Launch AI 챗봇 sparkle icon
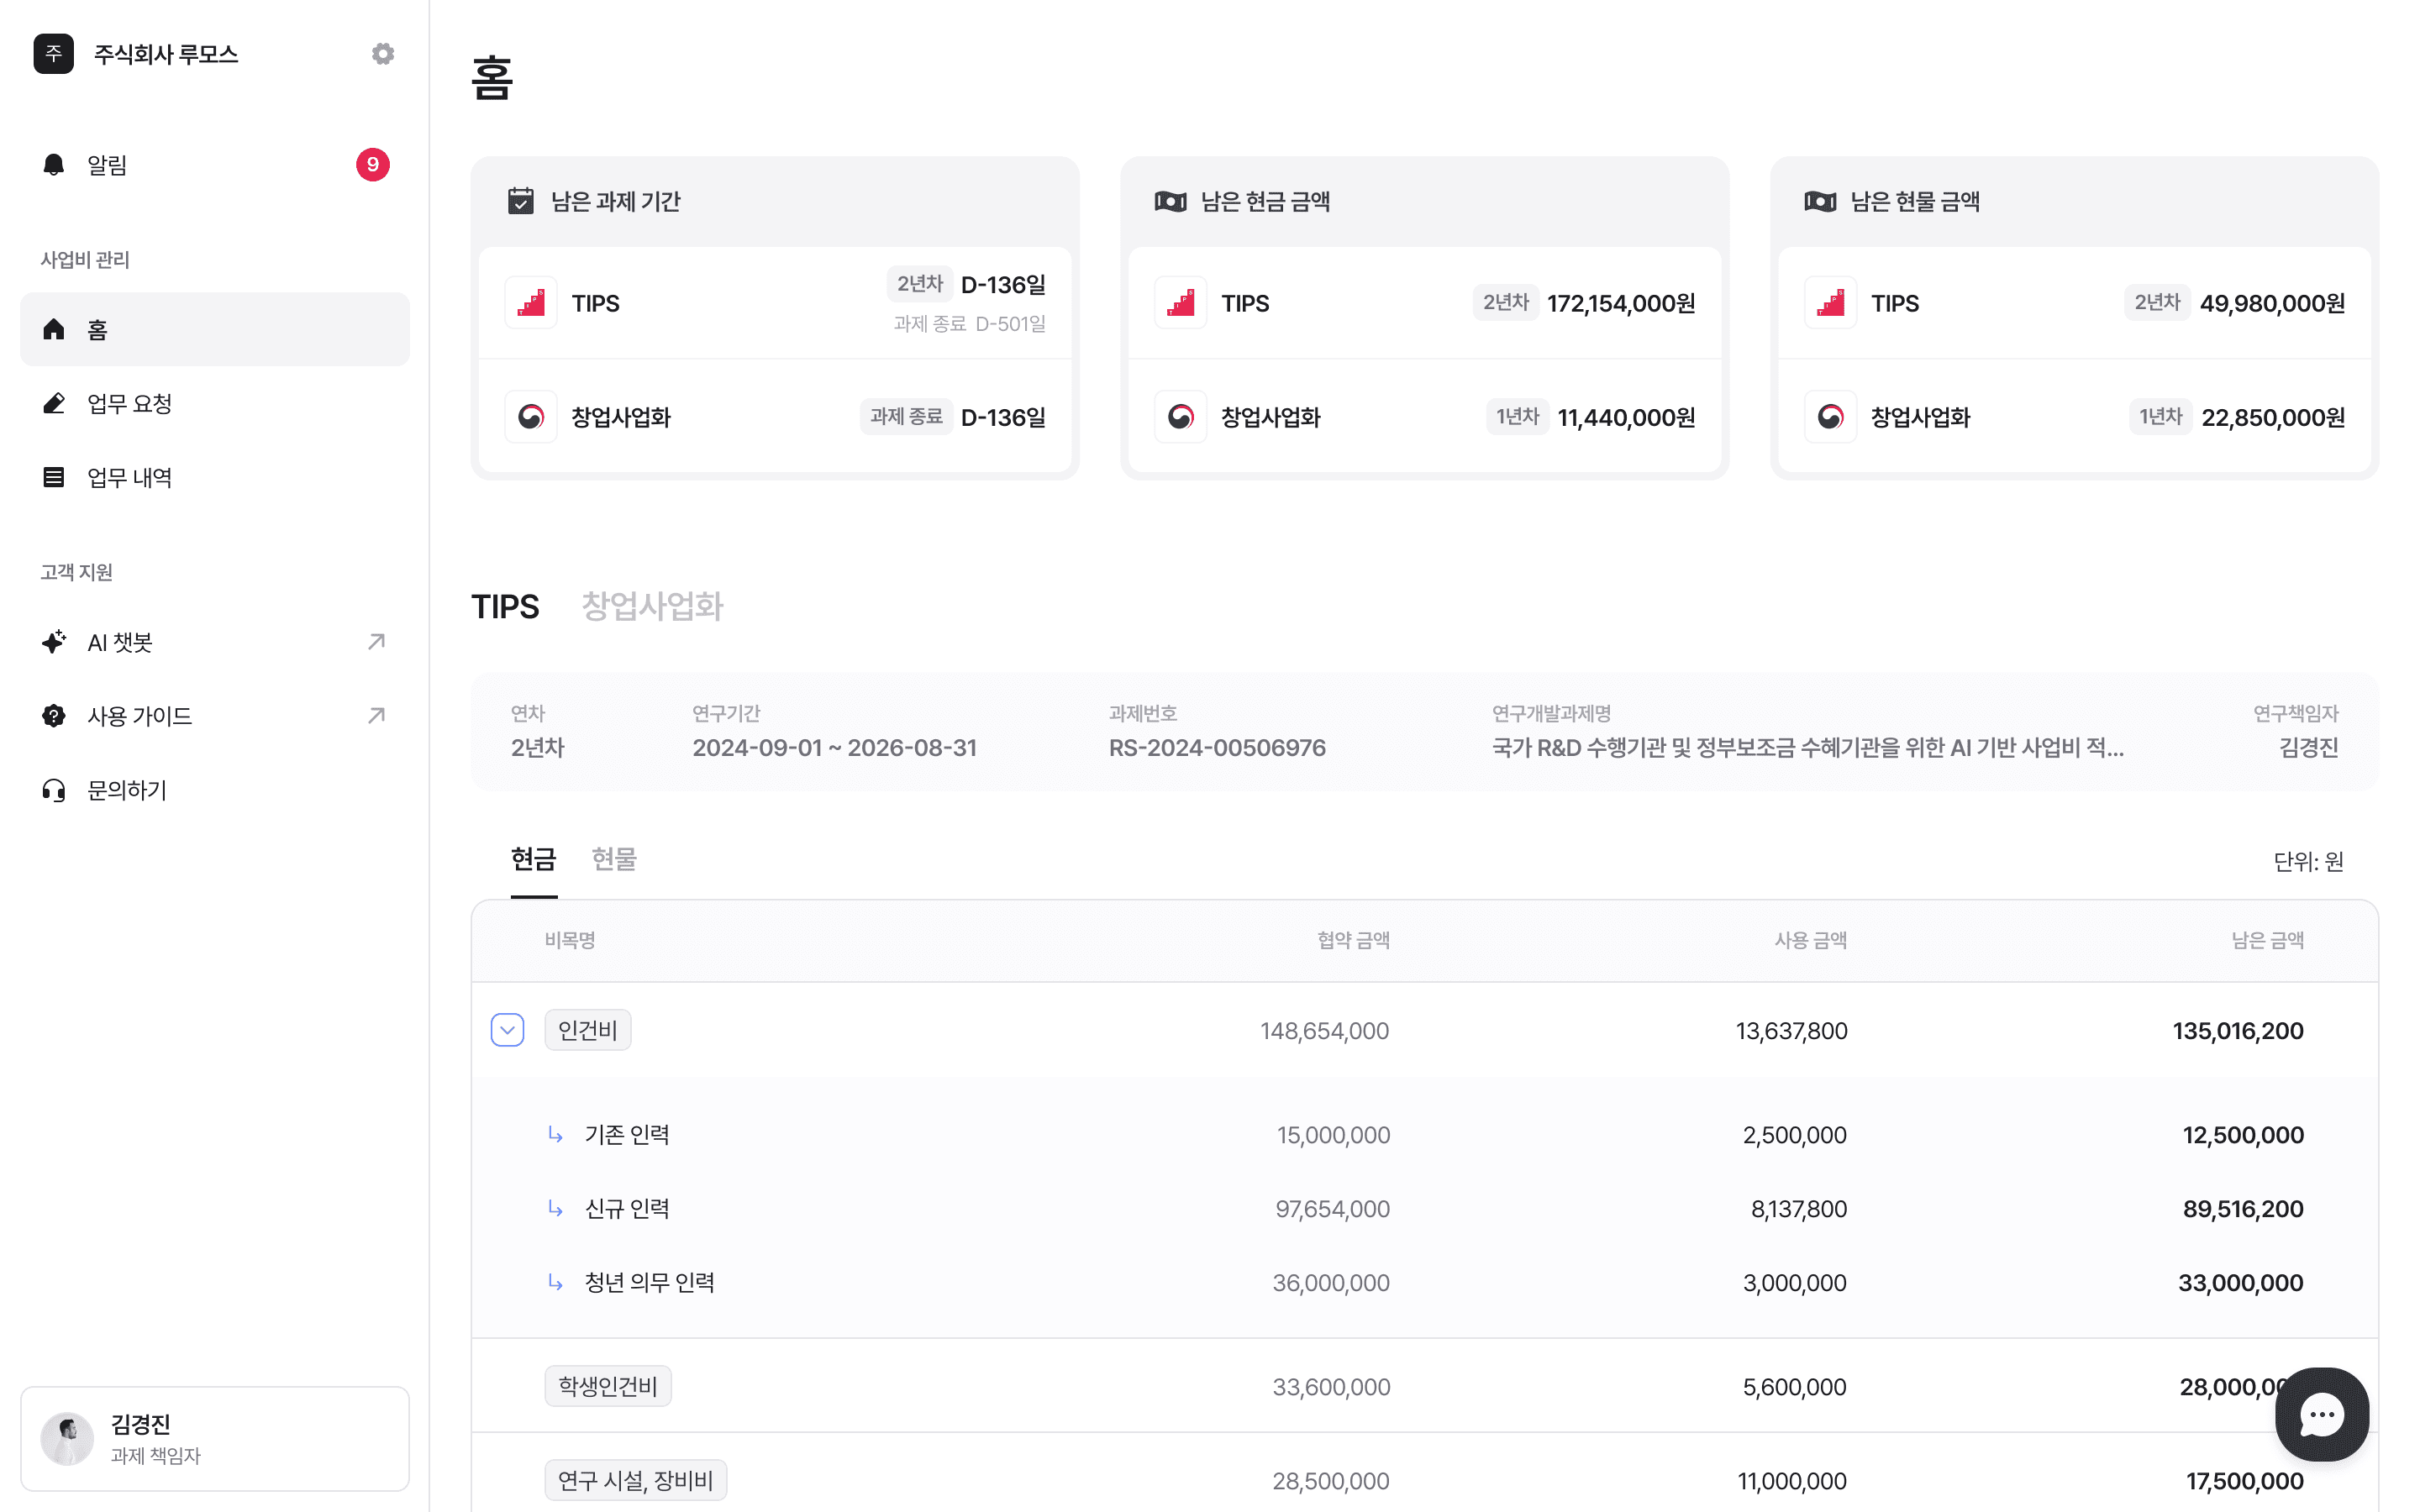 tap(54, 642)
